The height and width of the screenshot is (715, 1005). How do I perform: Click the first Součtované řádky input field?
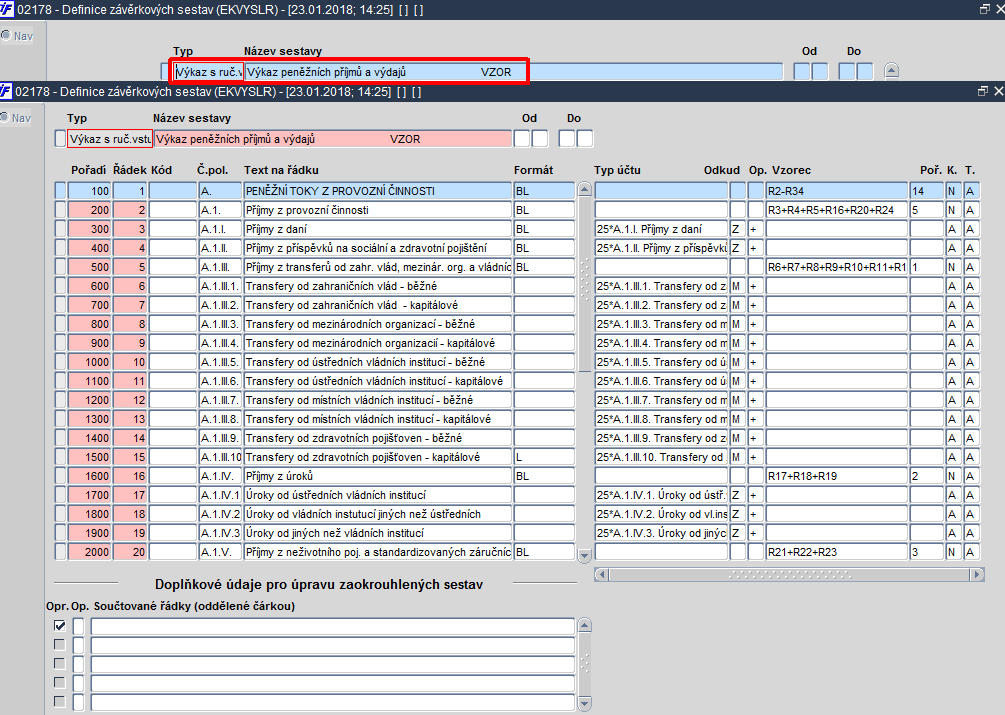pyautogui.click(x=332, y=626)
